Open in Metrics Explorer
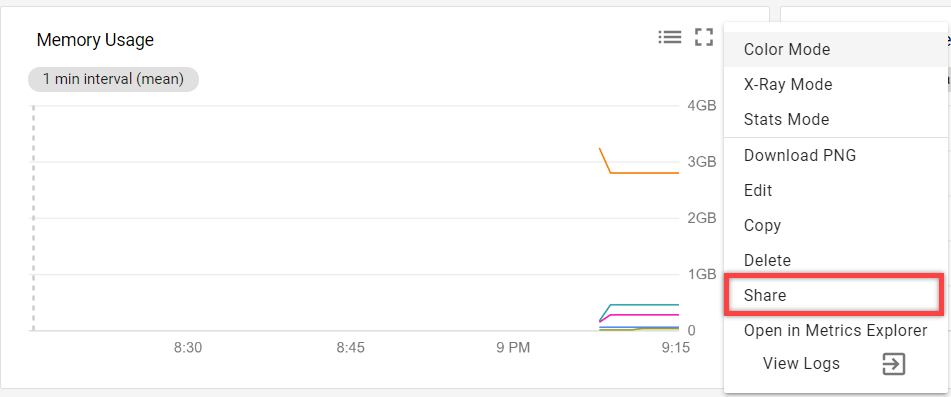 837,331
